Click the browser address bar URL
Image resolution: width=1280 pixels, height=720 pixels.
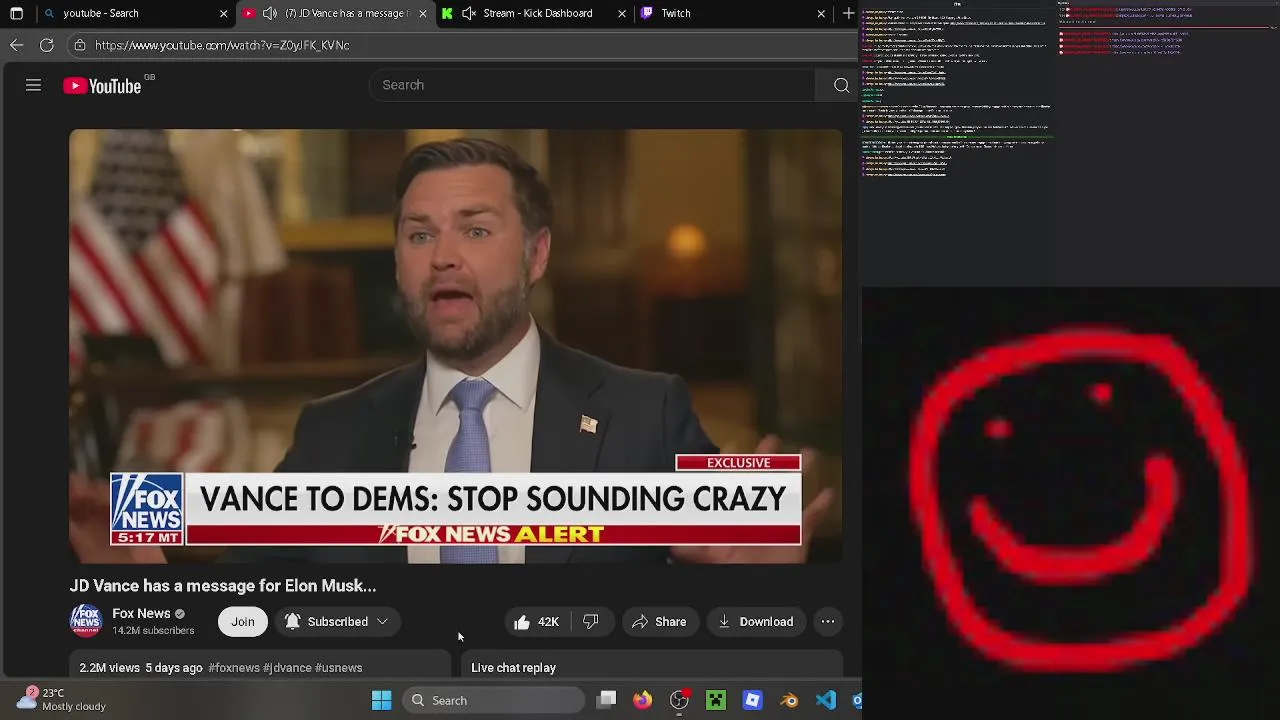point(222,45)
